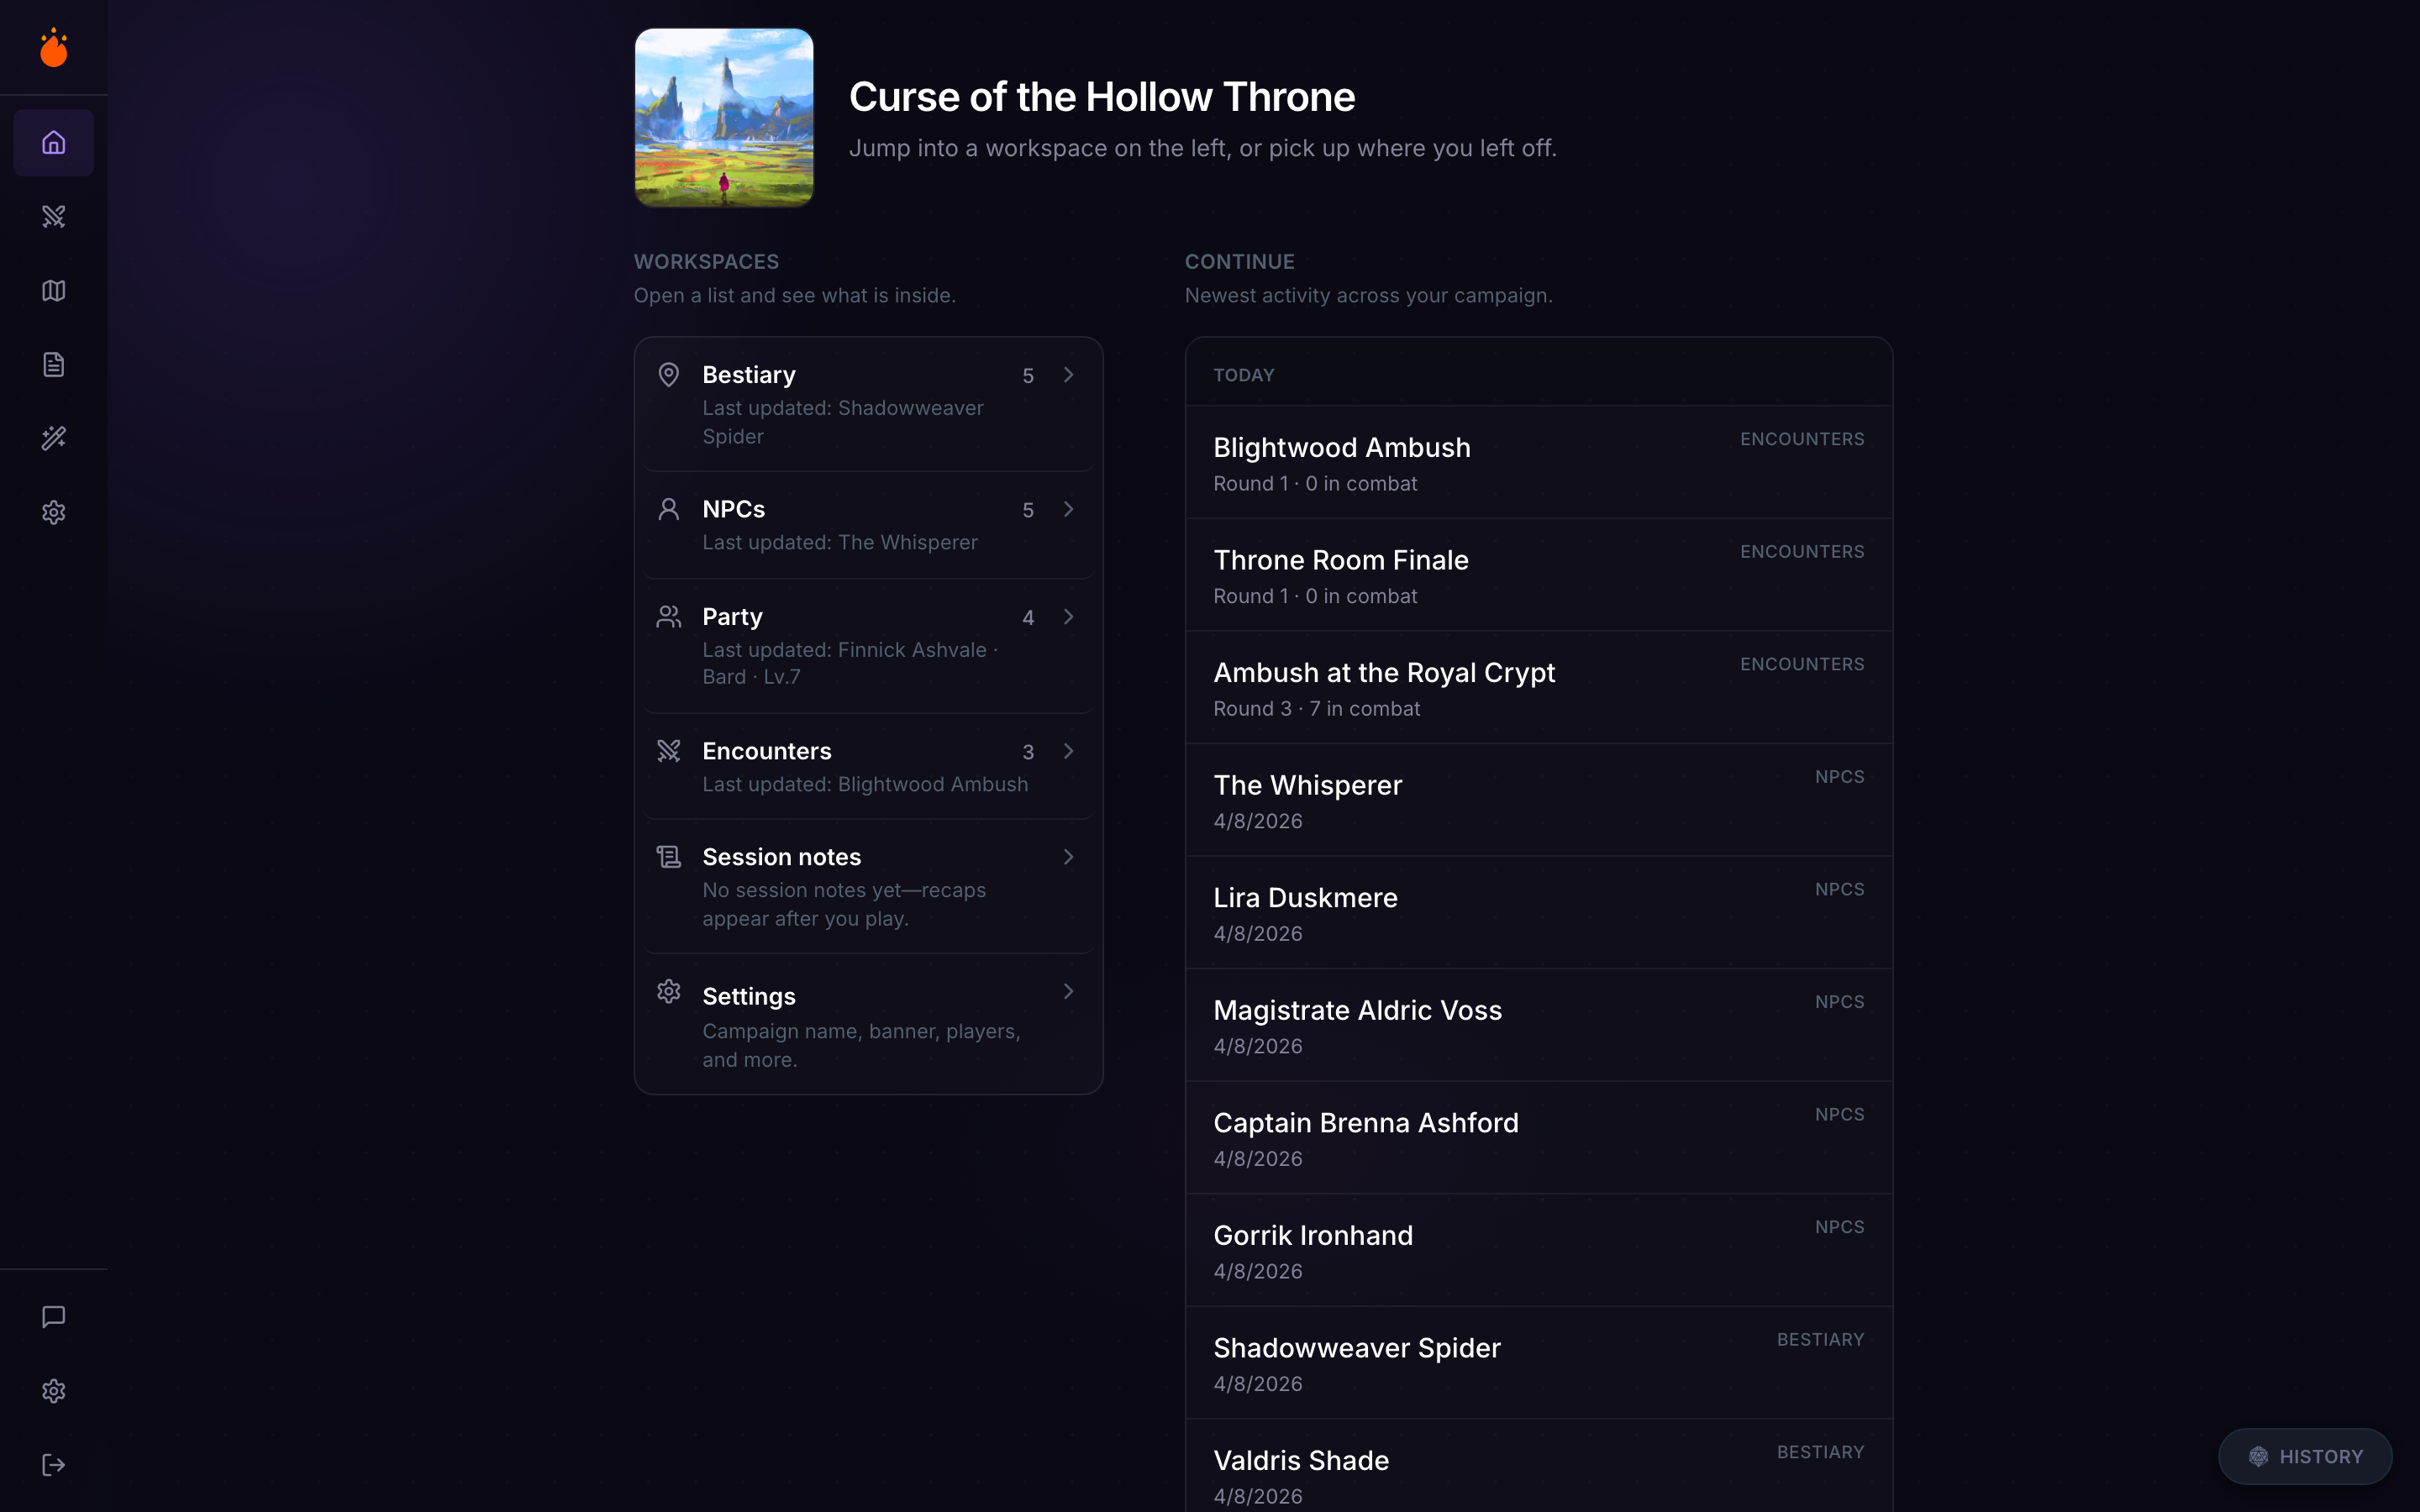
Task: Click the campaign banner thumbnail image
Action: tap(723, 118)
